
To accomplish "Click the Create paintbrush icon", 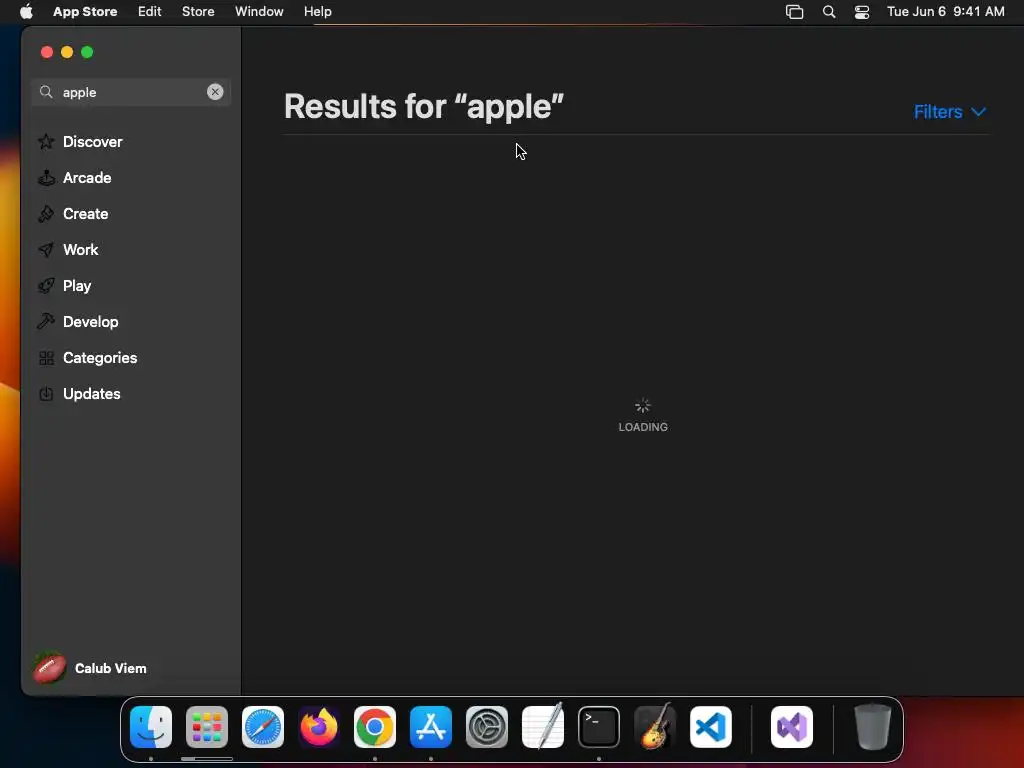I will 46,214.
